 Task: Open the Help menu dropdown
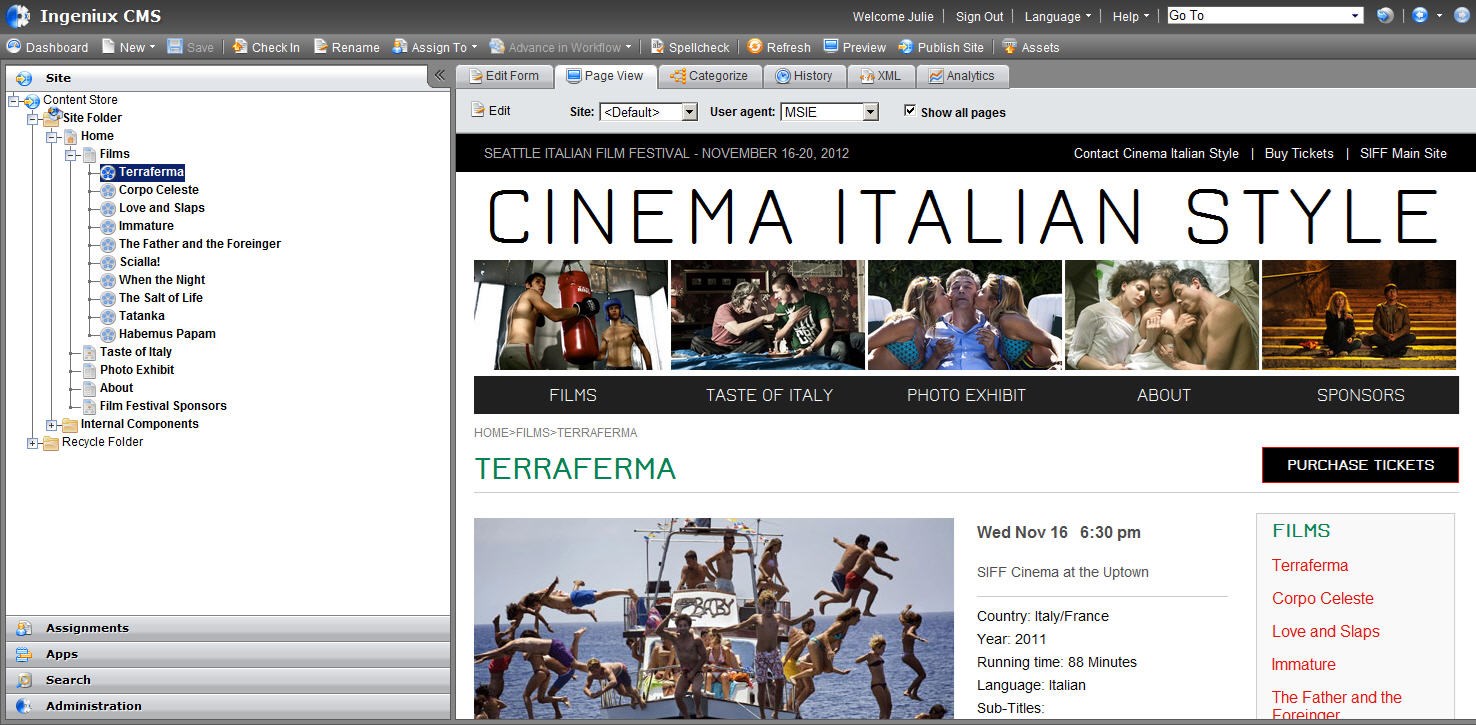1131,16
